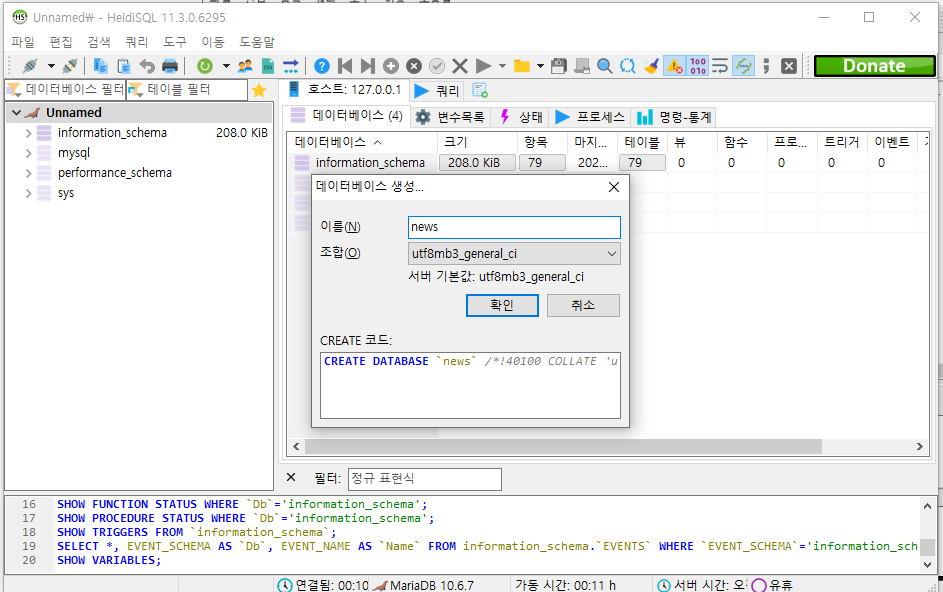The width and height of the screenshot is (943, 592).
Task: Click the run query play icon in toolbar
Action: 483,66
